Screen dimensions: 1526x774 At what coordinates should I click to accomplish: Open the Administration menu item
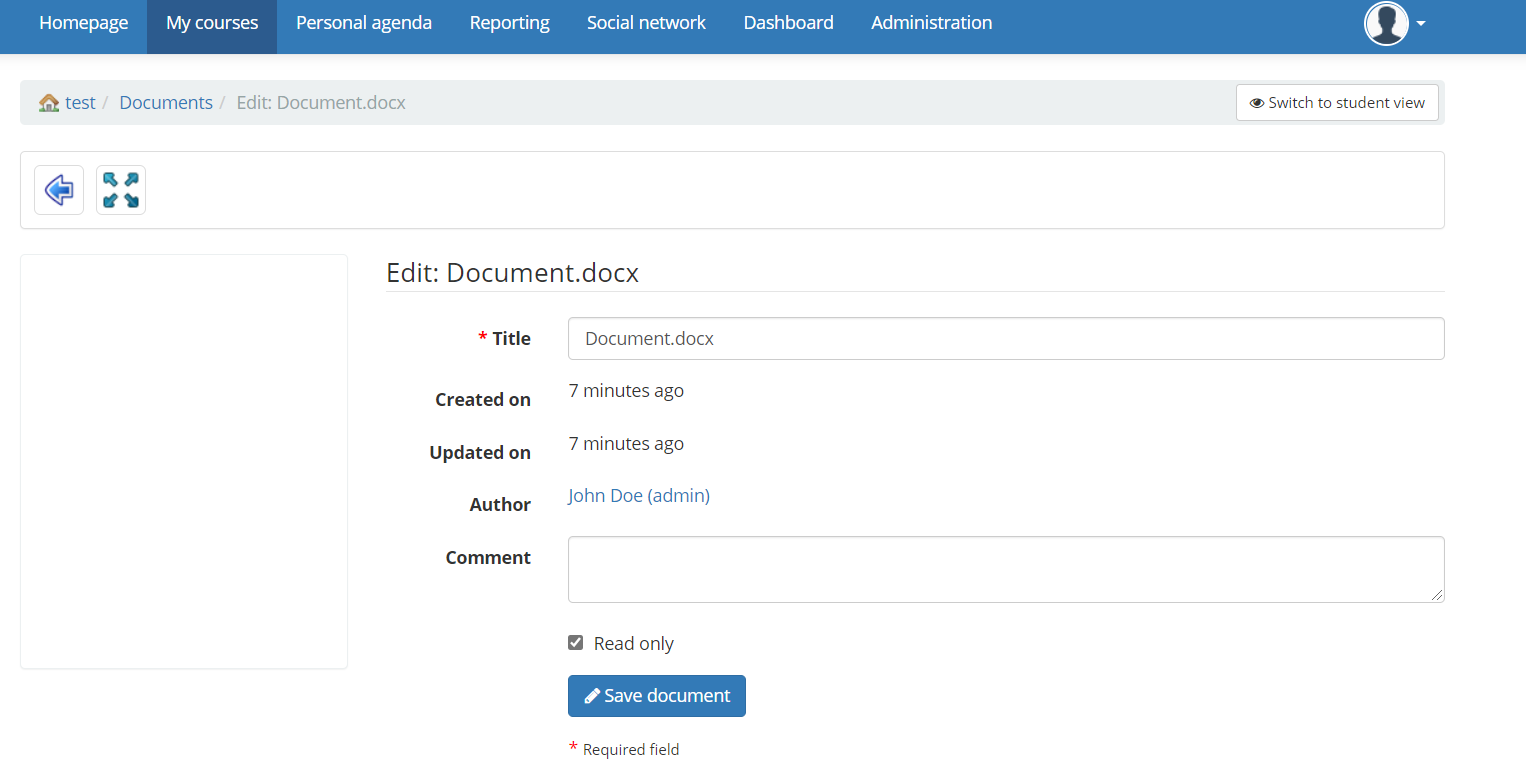coord(931,23)
